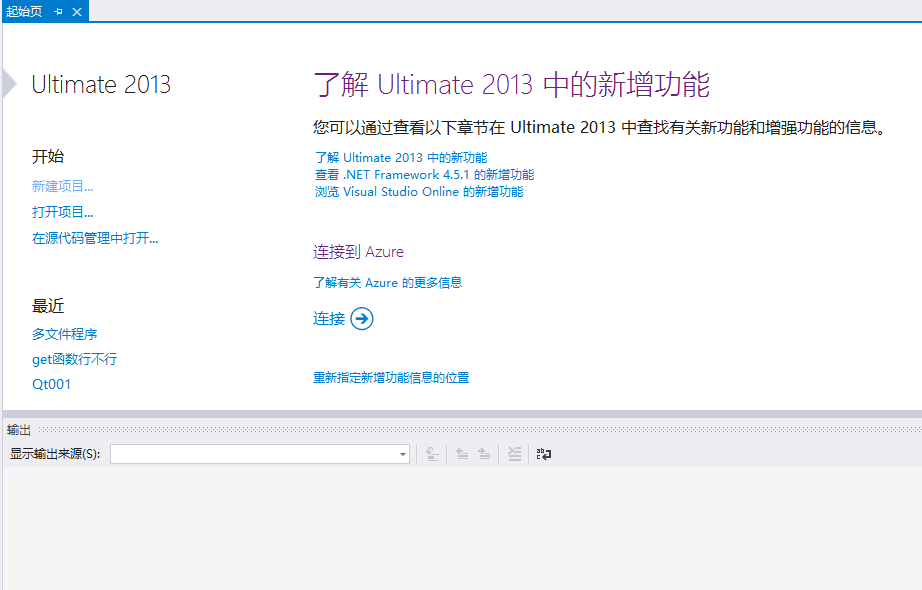922x590 pixels.
Task: Select the word wrap icon in output toolbar
Action: tap(543, 454)
